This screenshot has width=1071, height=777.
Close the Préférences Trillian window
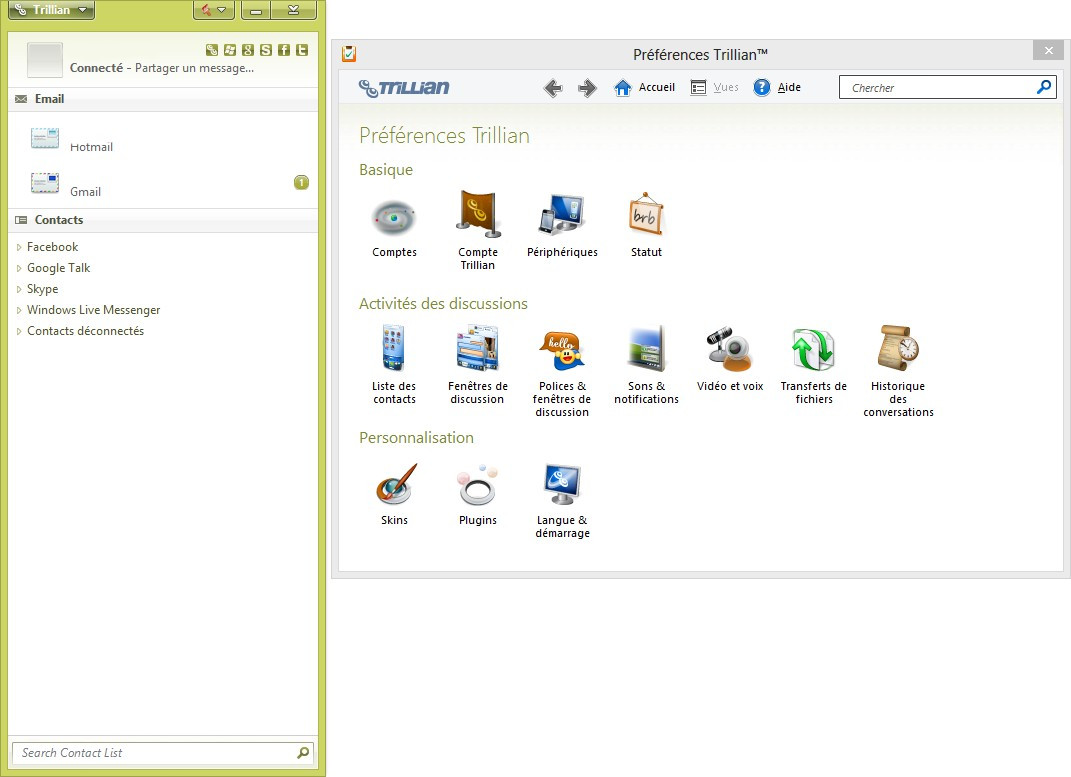point(1048,51)
